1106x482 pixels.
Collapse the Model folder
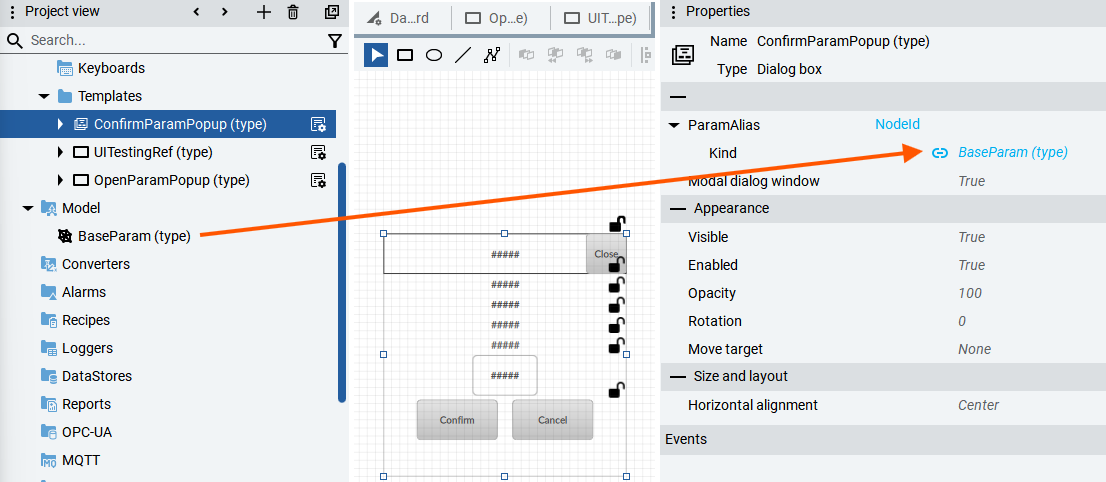[28, 208]
